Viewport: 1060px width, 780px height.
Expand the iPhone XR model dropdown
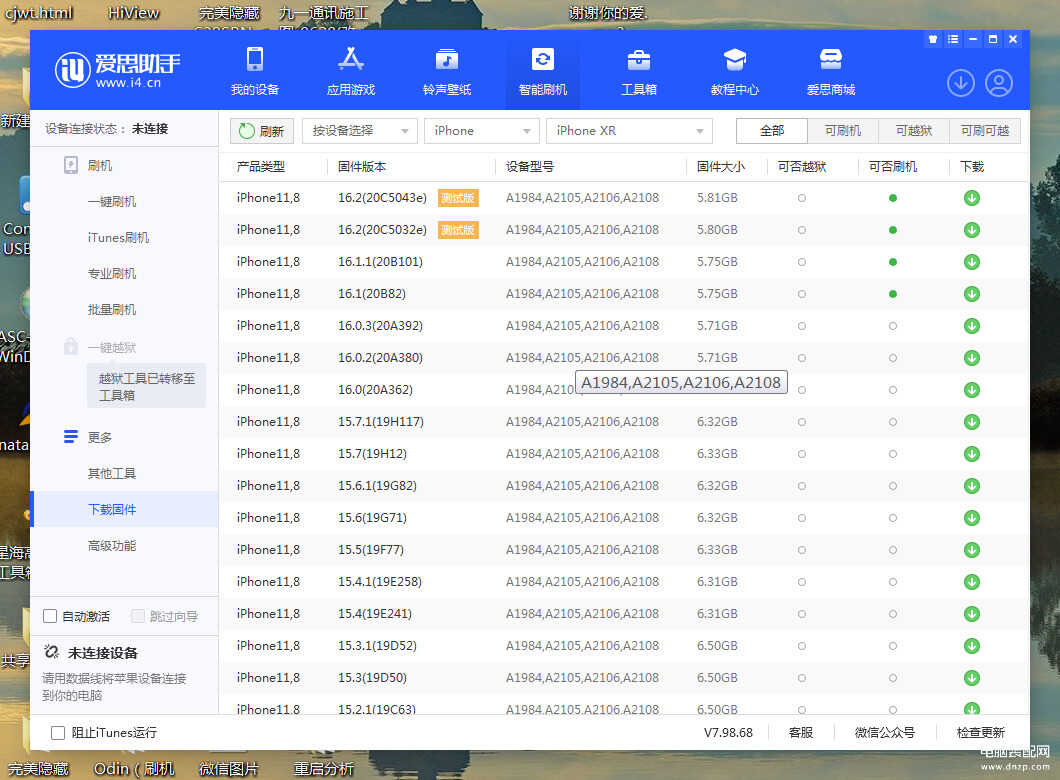pyautogui.click(x=629, y=130)
